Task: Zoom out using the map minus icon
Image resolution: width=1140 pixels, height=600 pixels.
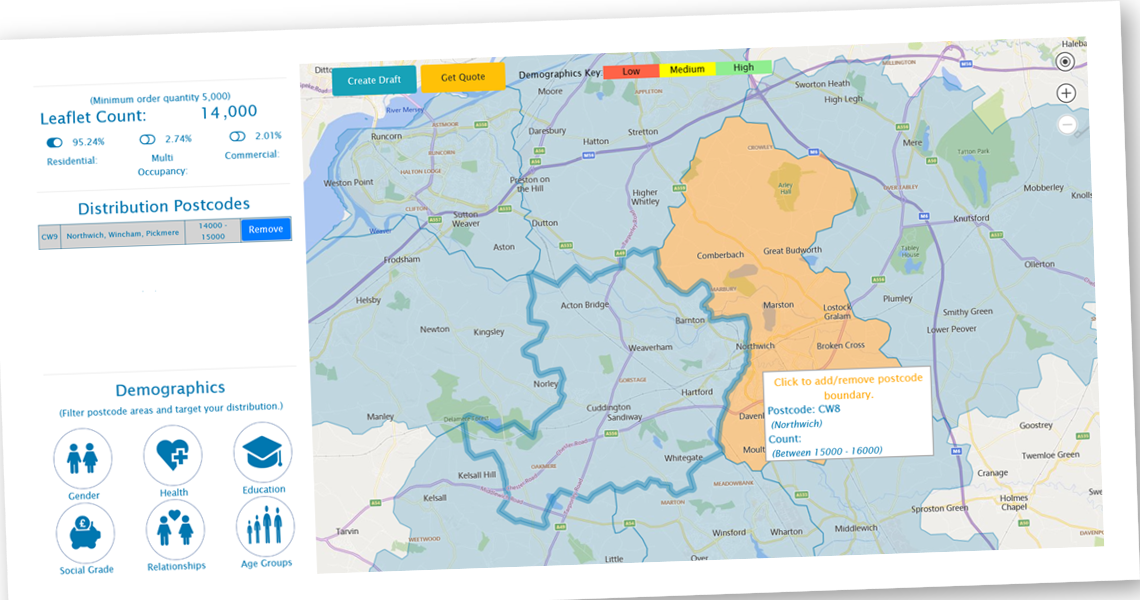Action: [1067, 123]
